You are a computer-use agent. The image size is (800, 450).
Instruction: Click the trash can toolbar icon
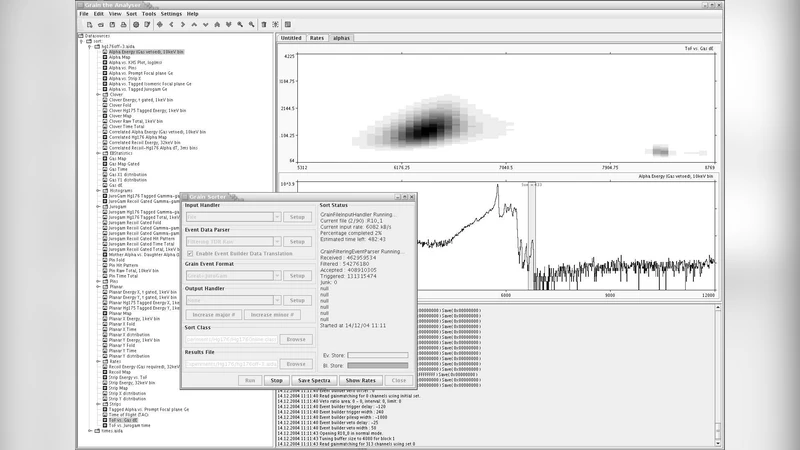click(261, 24)
